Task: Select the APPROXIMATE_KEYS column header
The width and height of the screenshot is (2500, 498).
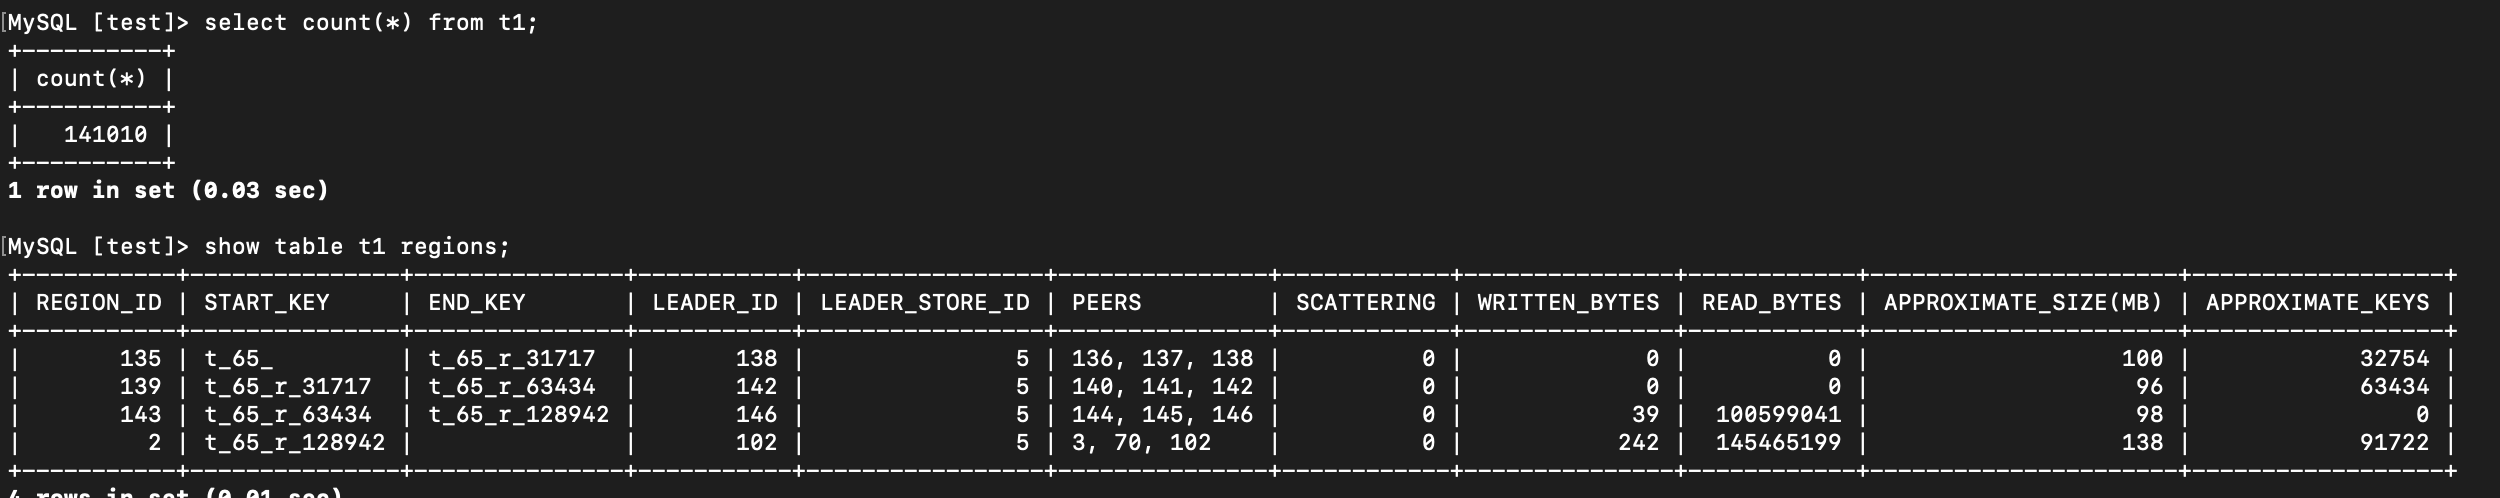Action: 2317,303
